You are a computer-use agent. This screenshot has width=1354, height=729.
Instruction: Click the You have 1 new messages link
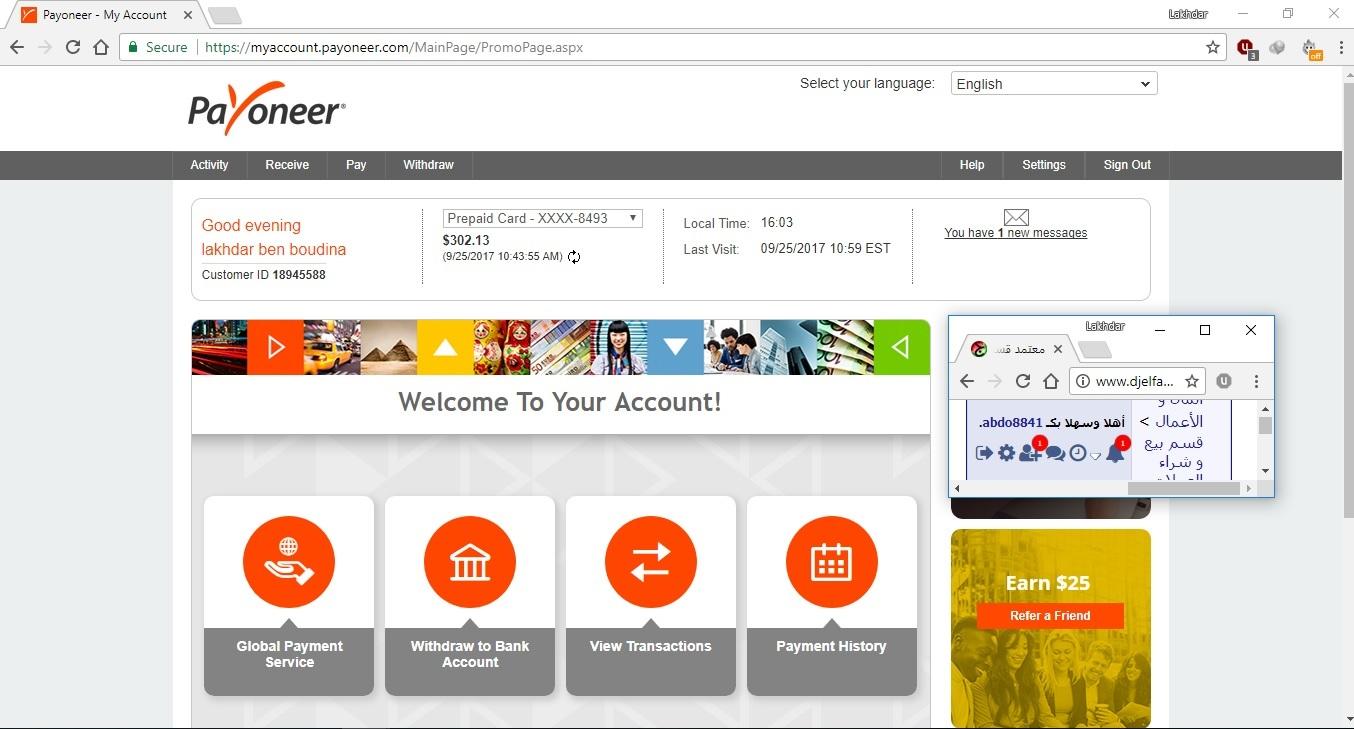point(1016,233)
